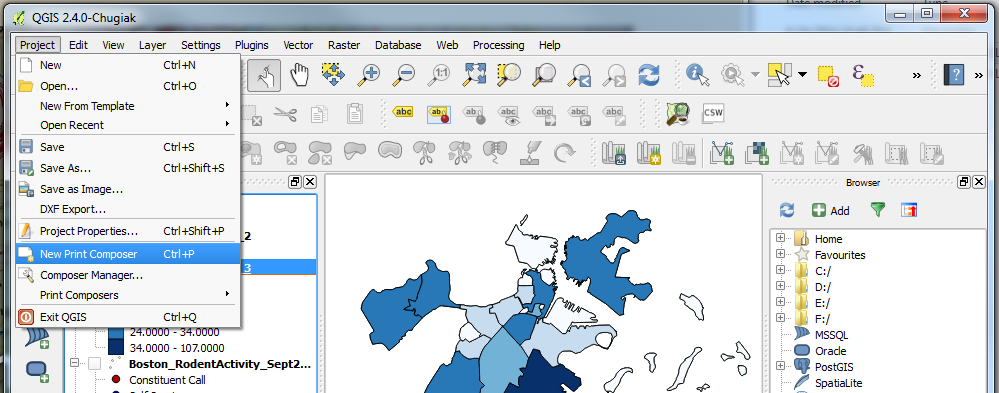Click the Zoom to Selection icon

coord(508,75)
